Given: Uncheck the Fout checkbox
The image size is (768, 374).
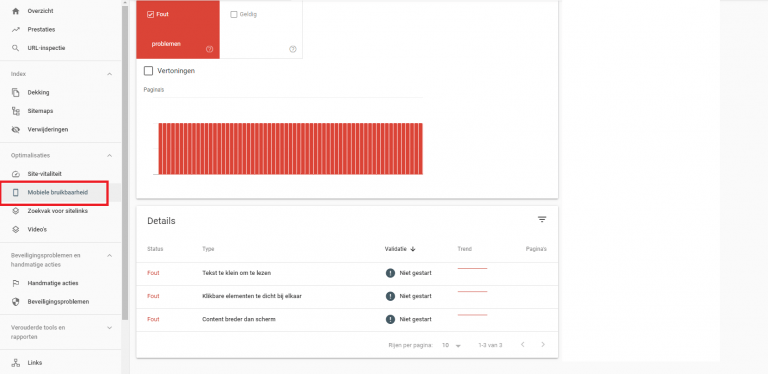Looking at the screenshot, I should pos(150,15).
